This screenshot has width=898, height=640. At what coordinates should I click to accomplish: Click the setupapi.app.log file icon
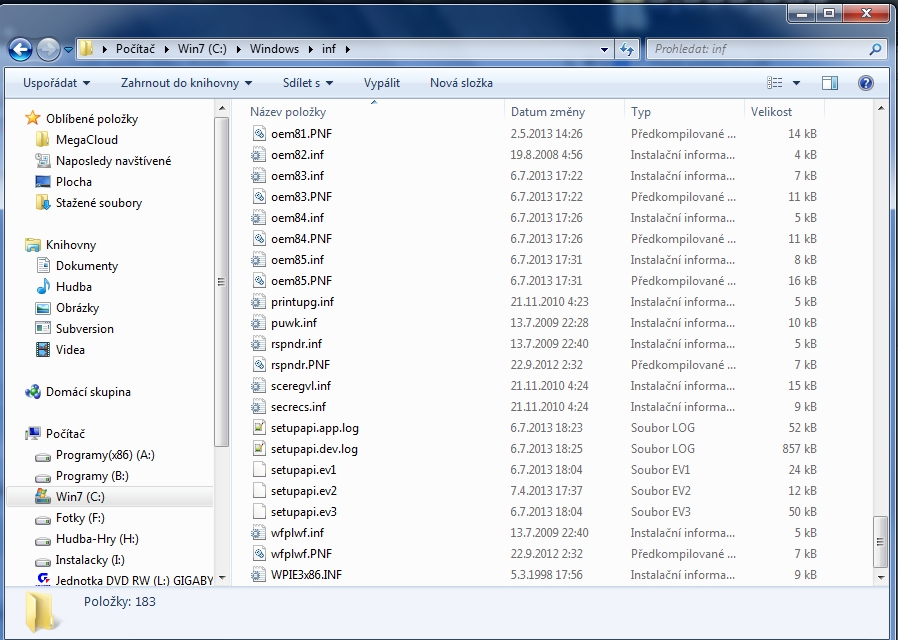point(259,428)
